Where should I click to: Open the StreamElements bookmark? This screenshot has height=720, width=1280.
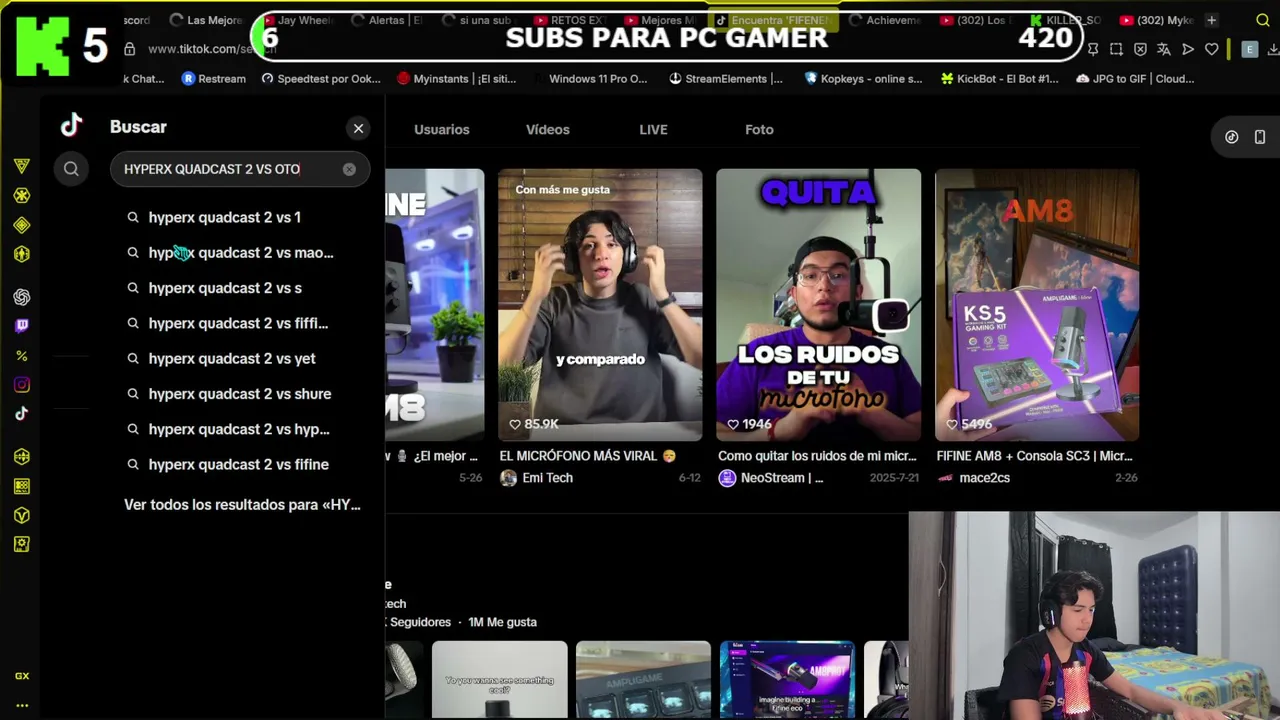726,79
